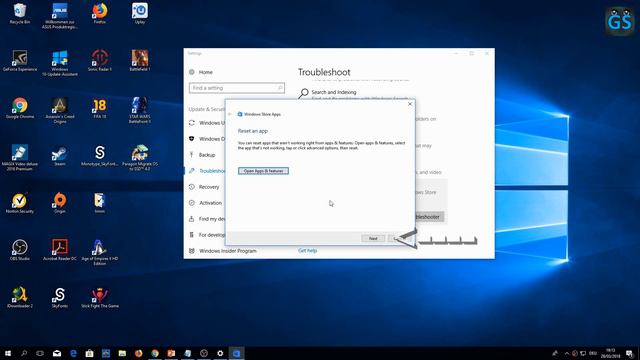Image resolution: width=640 pixels, height=360 pixels.
Task: Click the taskbar clock and date
Action: pyautogui.click(x=611, y=353)
